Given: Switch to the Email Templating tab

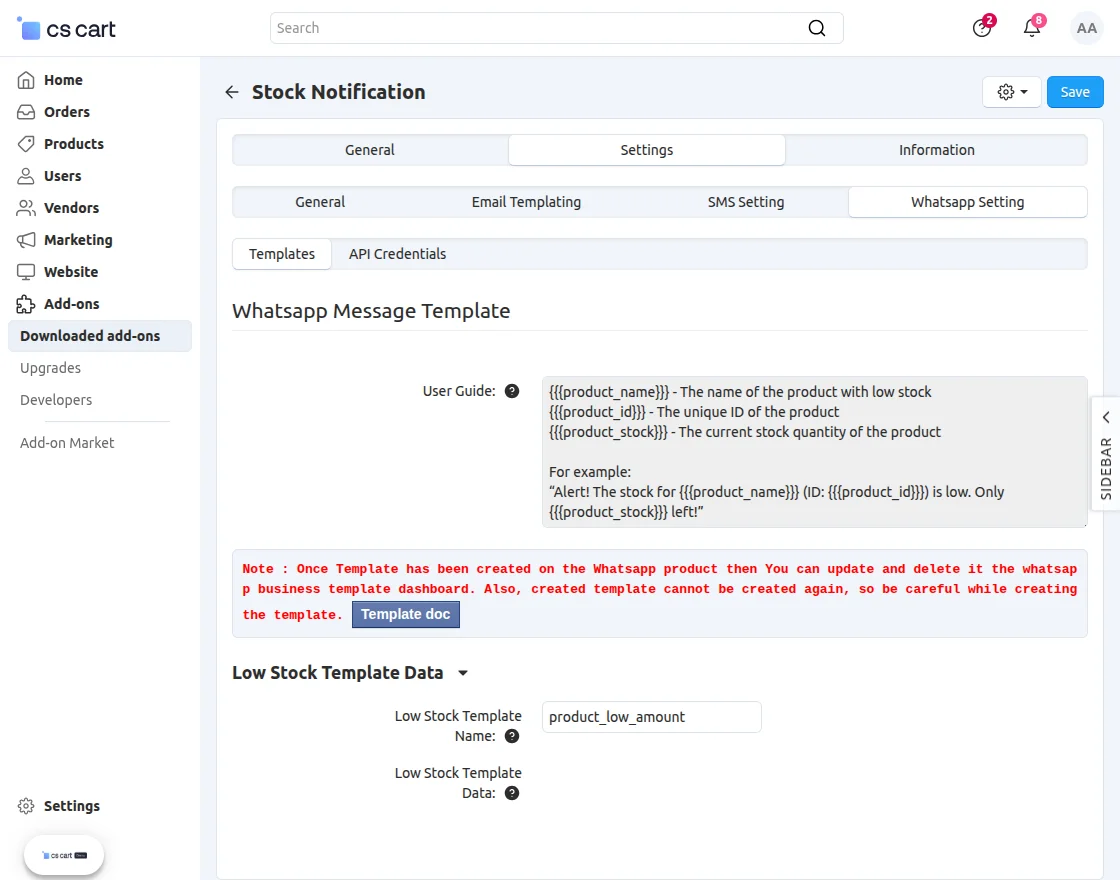Looking at the screenshot, I should tap(526, 202).
